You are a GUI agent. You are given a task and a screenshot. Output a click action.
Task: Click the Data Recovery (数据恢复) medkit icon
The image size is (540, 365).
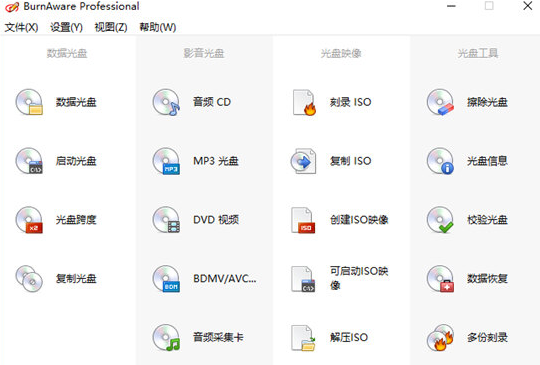(440, 279)
